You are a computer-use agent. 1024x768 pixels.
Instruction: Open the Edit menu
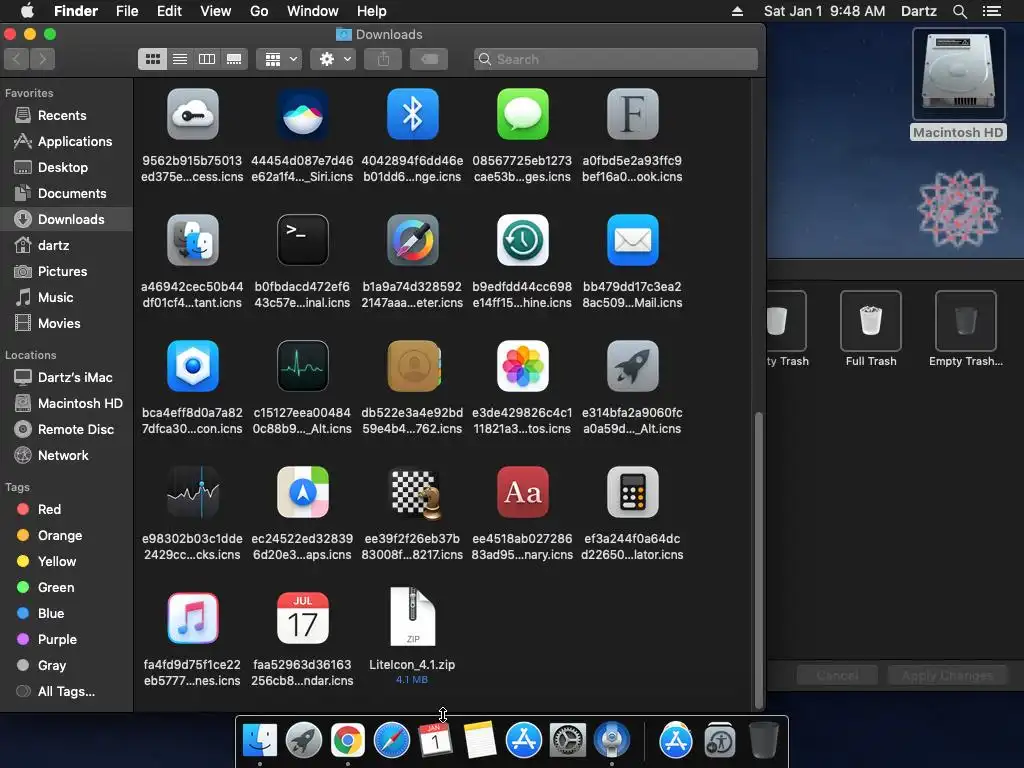(x=169, y=11)
